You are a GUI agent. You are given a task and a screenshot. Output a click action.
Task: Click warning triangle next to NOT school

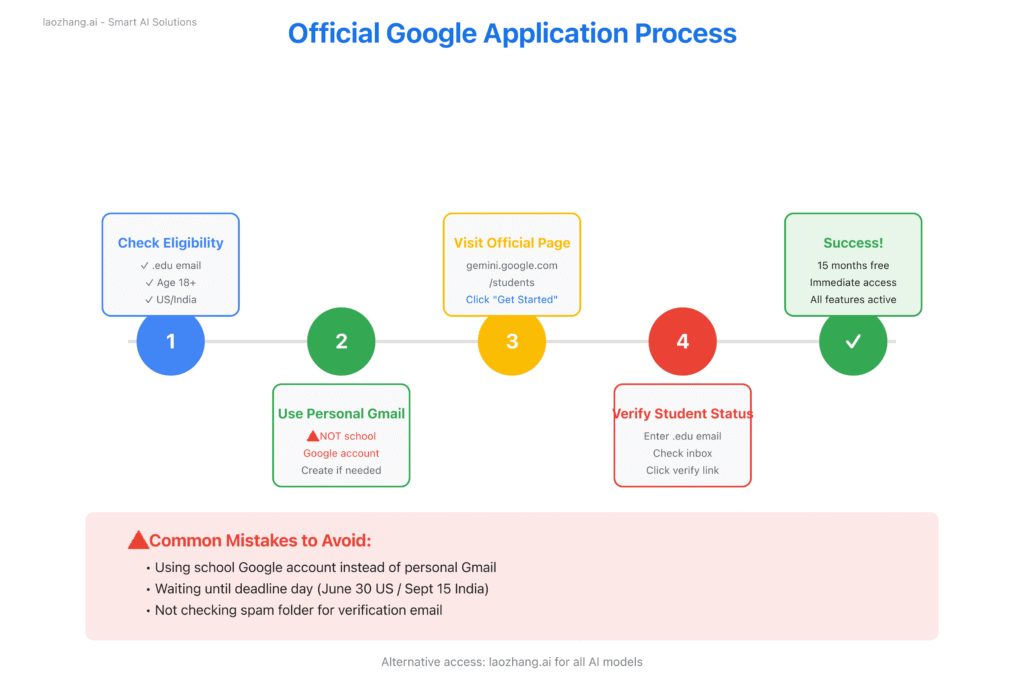[312, 436]
